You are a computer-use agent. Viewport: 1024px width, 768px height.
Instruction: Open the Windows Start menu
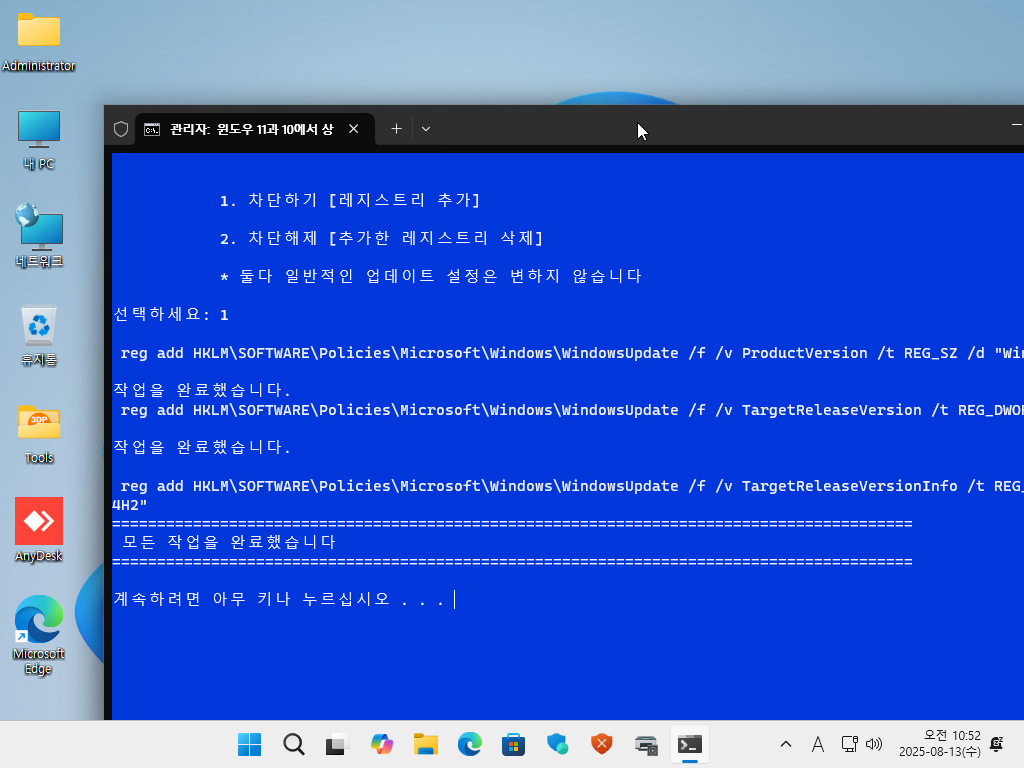pos(249,744)
